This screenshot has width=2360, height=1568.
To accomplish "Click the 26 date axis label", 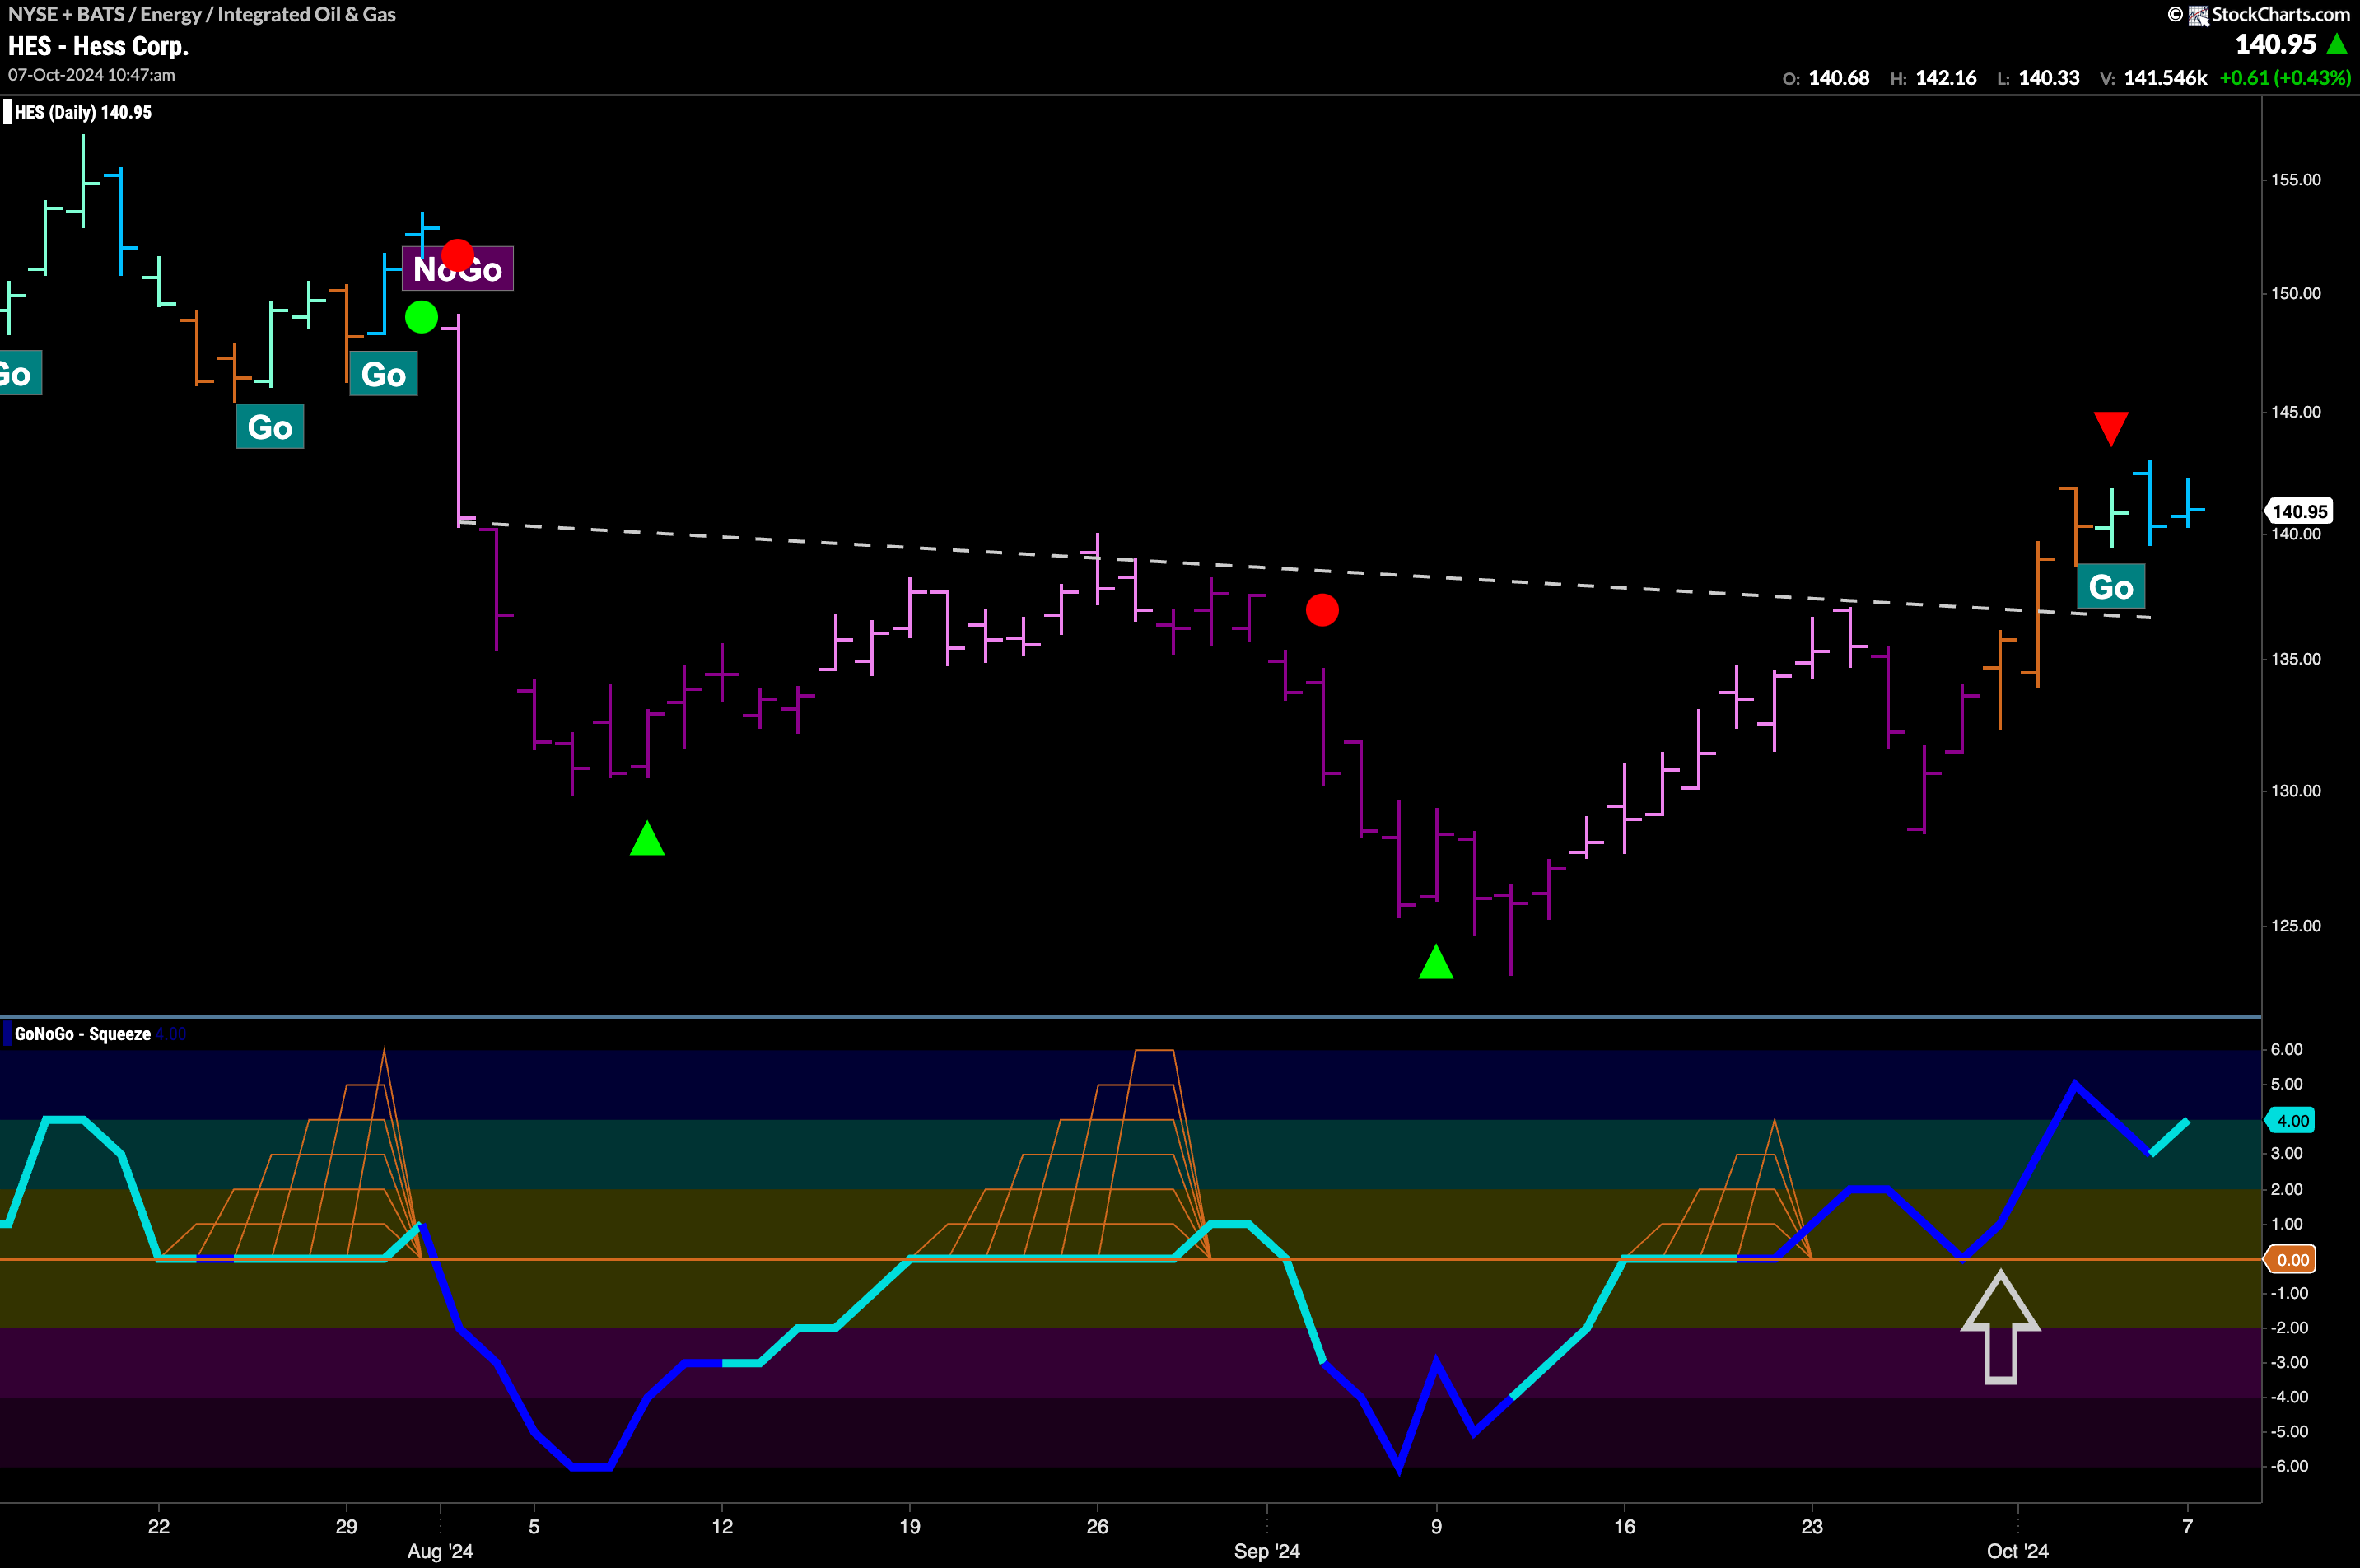I will [1098, 1527].
